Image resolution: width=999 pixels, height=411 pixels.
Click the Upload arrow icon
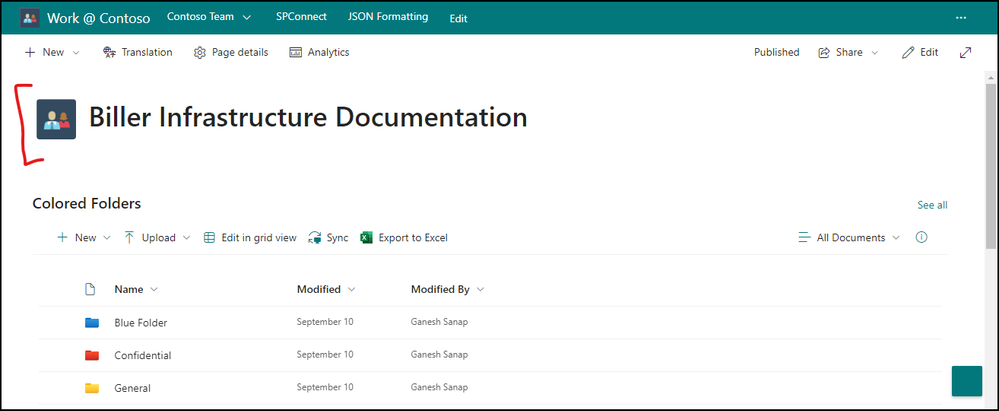129,238
